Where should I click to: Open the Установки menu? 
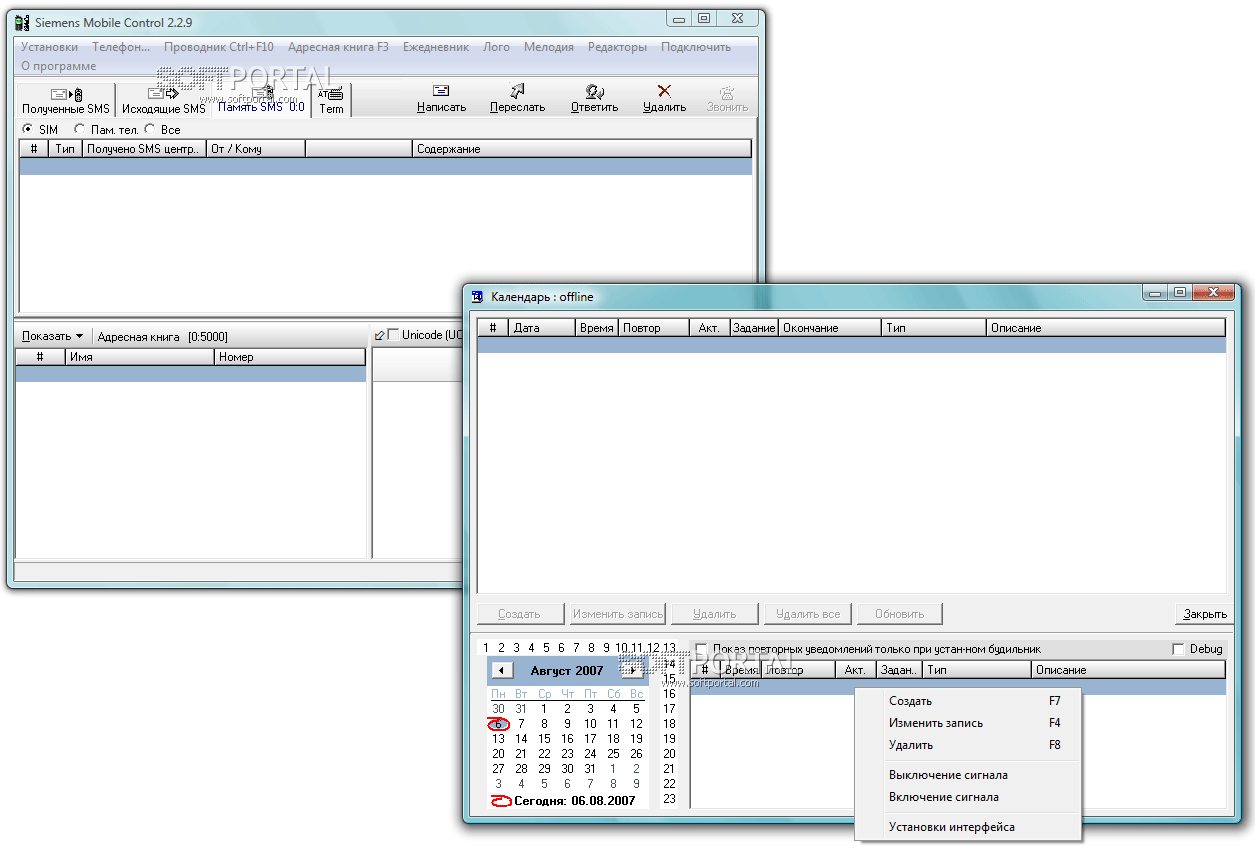[49, 47]
